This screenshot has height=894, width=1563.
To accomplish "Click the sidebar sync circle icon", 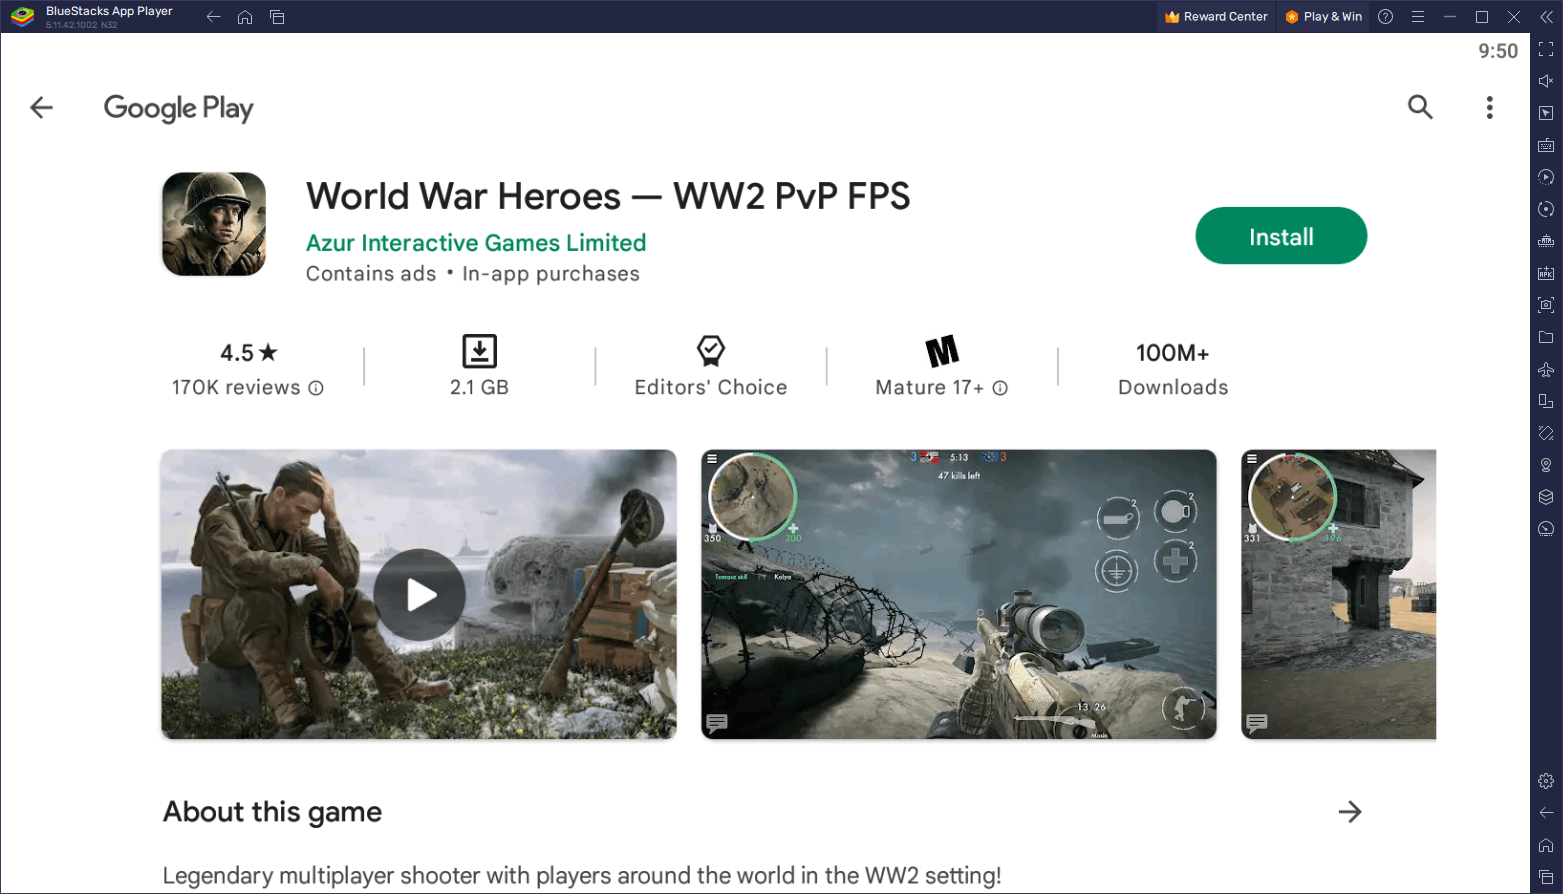I will (1546, 209).
